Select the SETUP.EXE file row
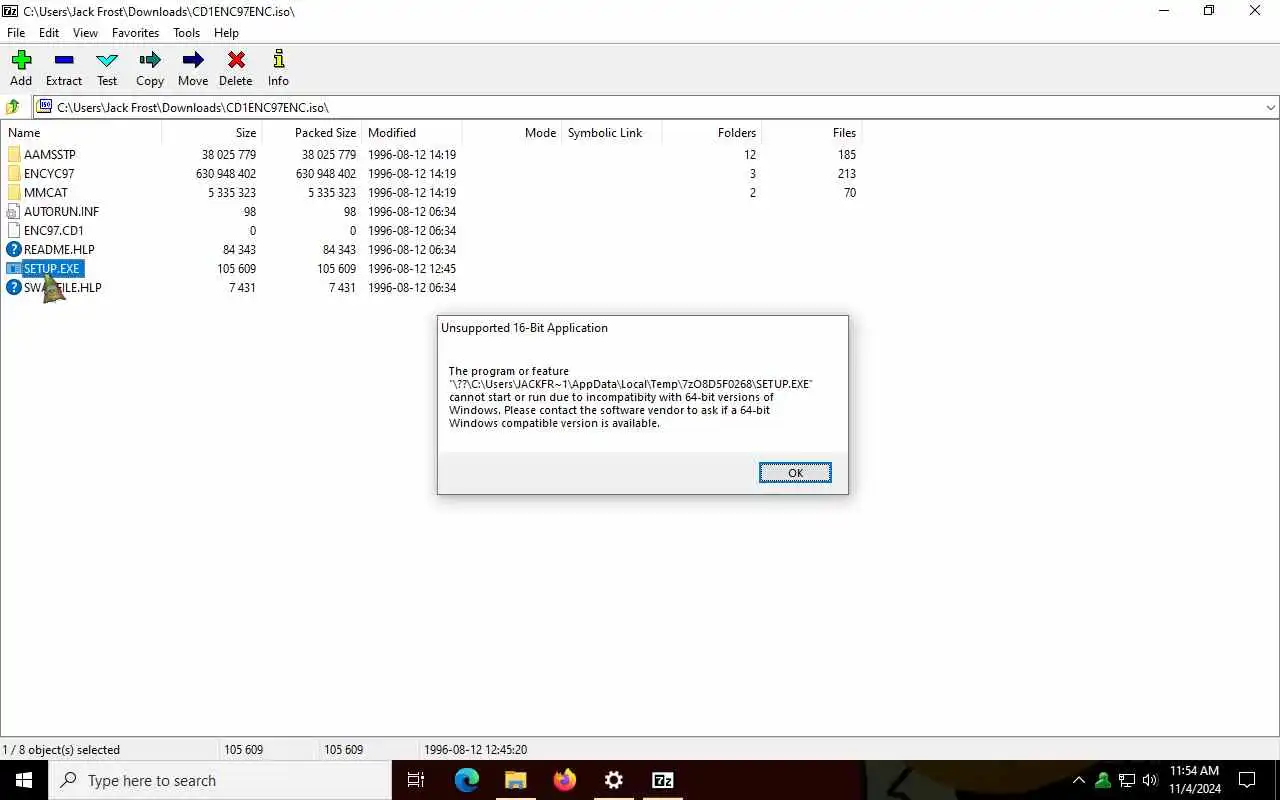Viewport: 1280px width, 800px height. pyautogui.click(x=431, y=269)
